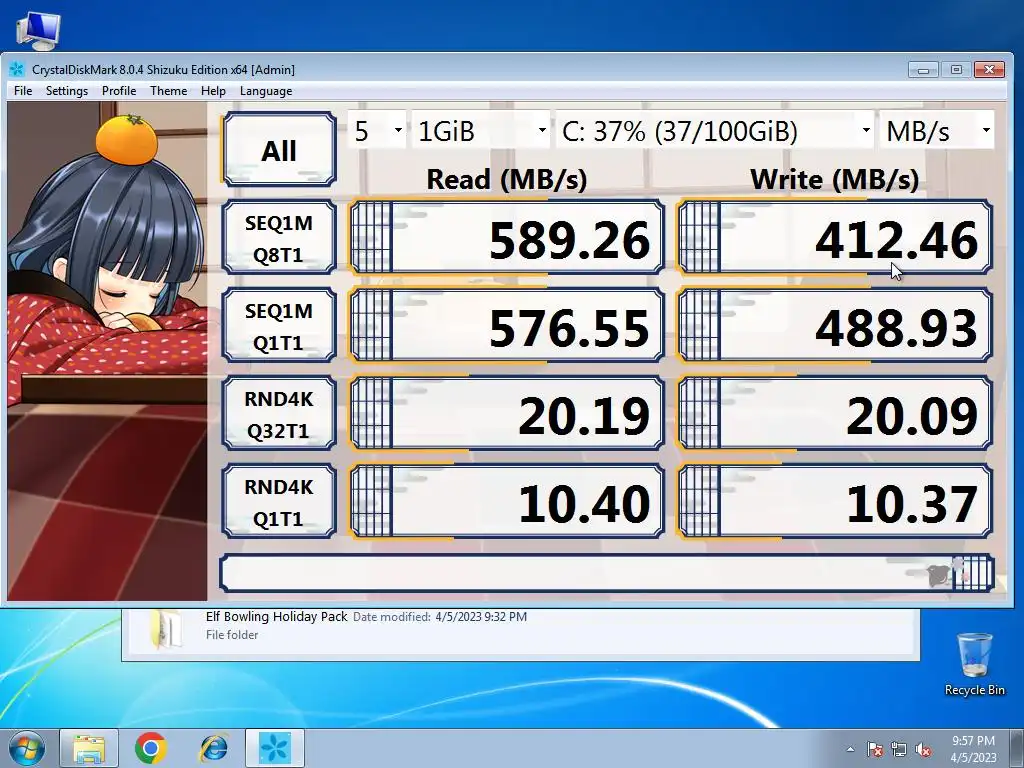The width and height of the screenshot is (1024, 768).
Task: Click the 20.09 write result
Action: pyautogui.click(x=835, y=414)
